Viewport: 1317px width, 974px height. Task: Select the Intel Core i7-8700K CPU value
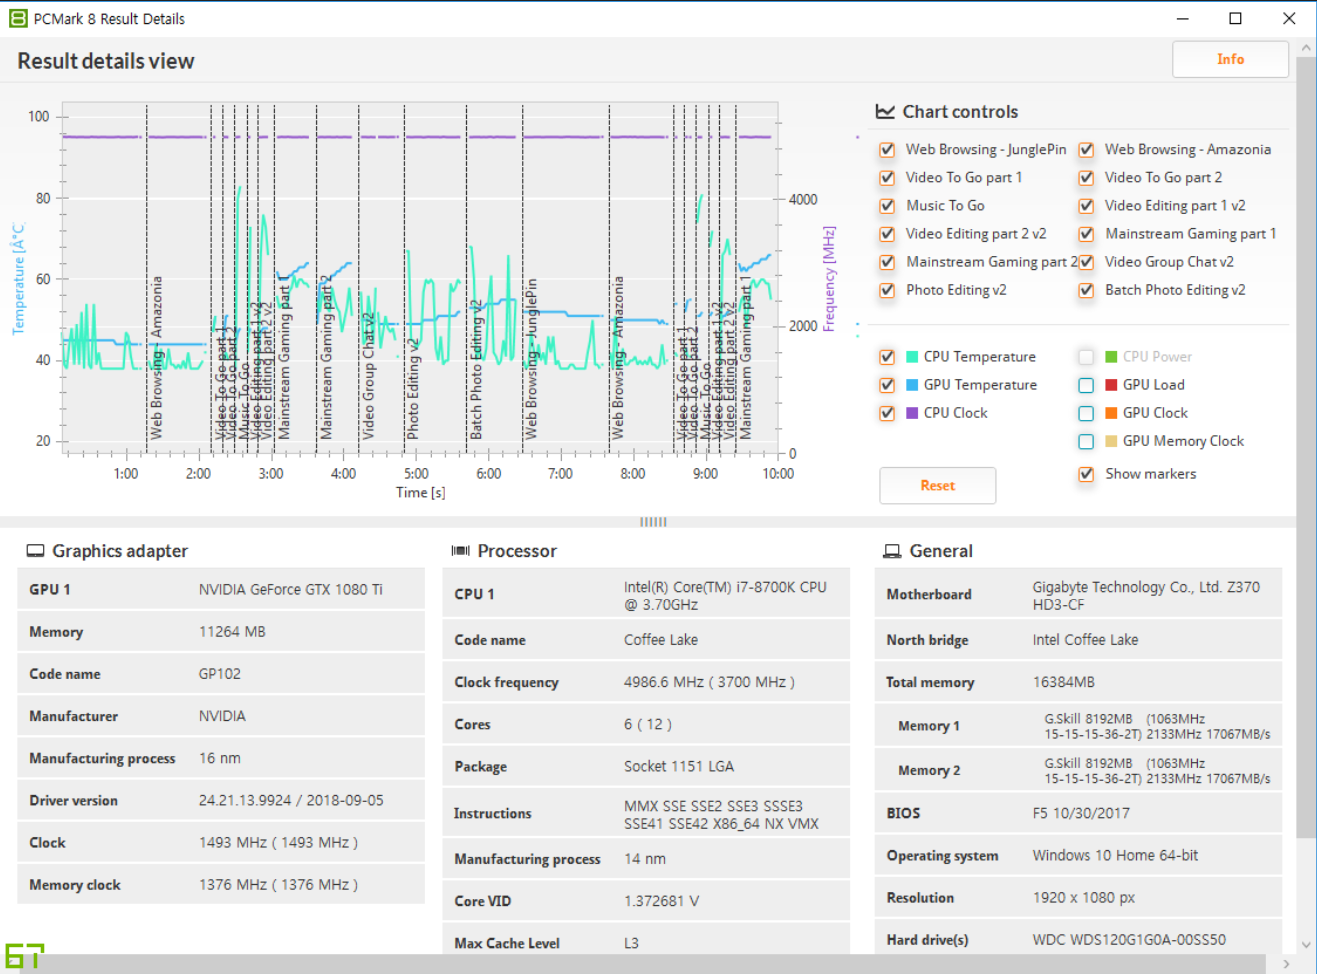pos(725,595)
